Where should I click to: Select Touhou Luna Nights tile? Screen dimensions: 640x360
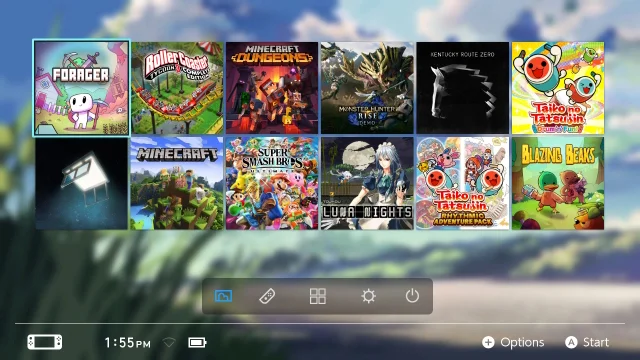(367, 183)
